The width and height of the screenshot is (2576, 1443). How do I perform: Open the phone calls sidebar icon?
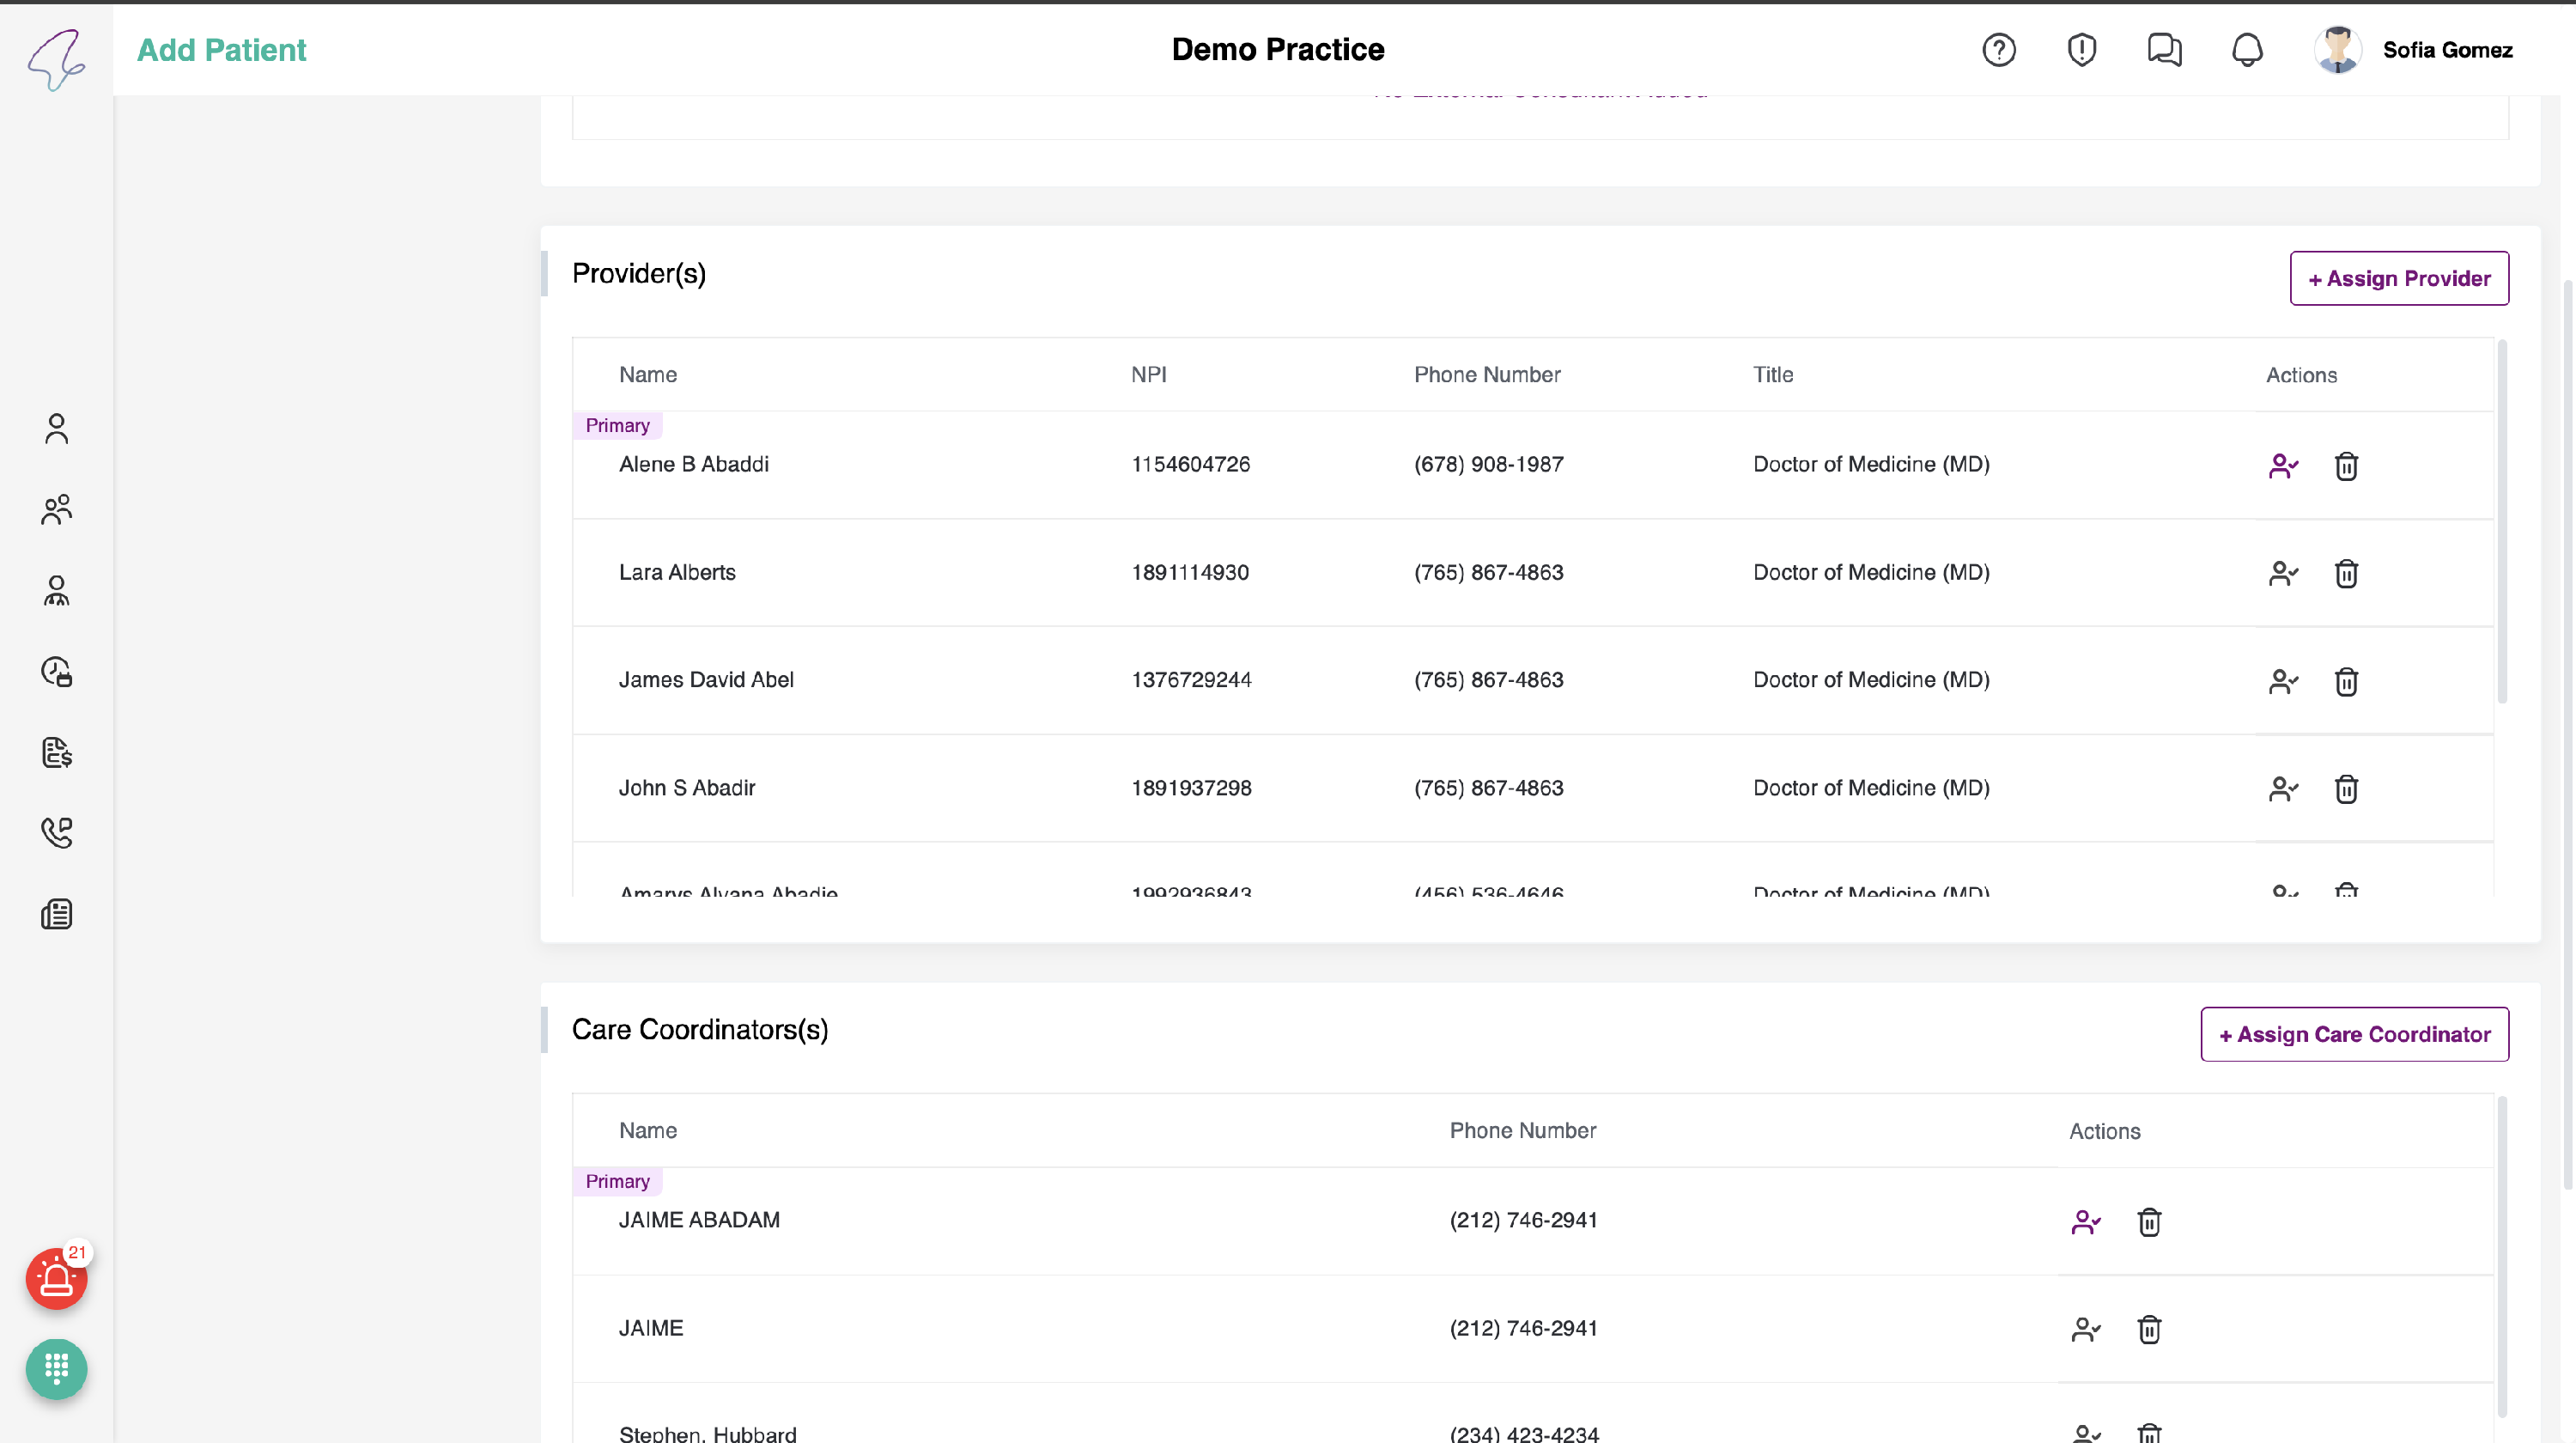click(57, 832)
